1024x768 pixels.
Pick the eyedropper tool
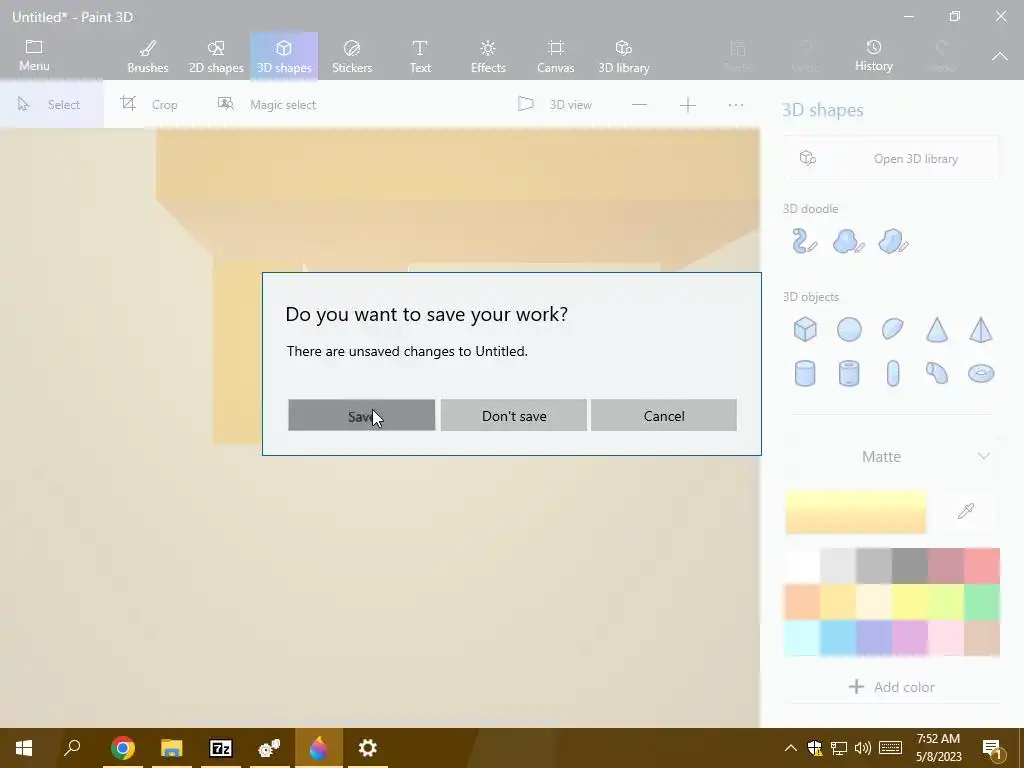click(x=966, y=511)
